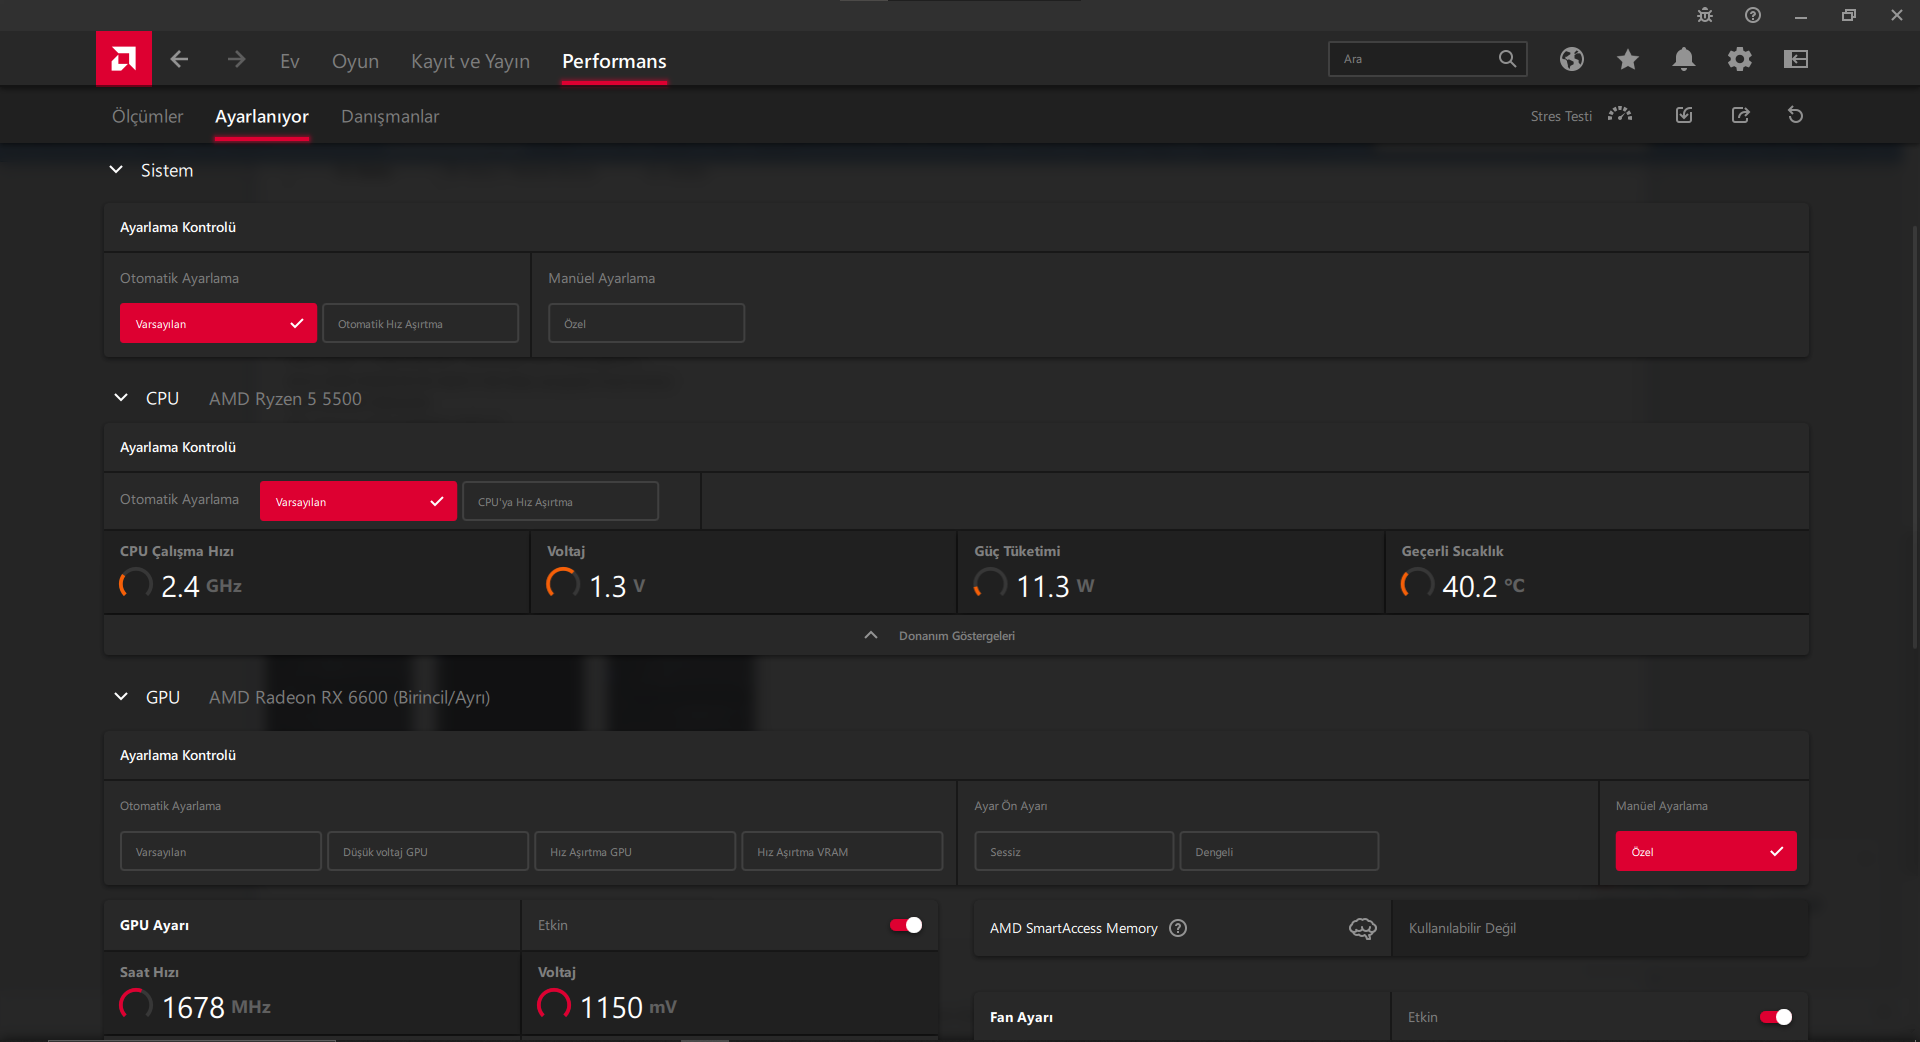Click the Kullanılabilir Değil status text
Image resolution: width=1920 pixels, height=1042 pixels.
(1462, 928)
